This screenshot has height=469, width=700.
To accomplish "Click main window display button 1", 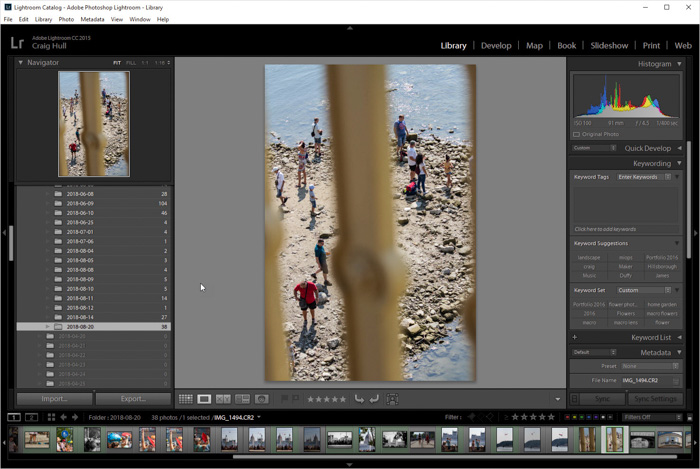I will coord(14,417).
